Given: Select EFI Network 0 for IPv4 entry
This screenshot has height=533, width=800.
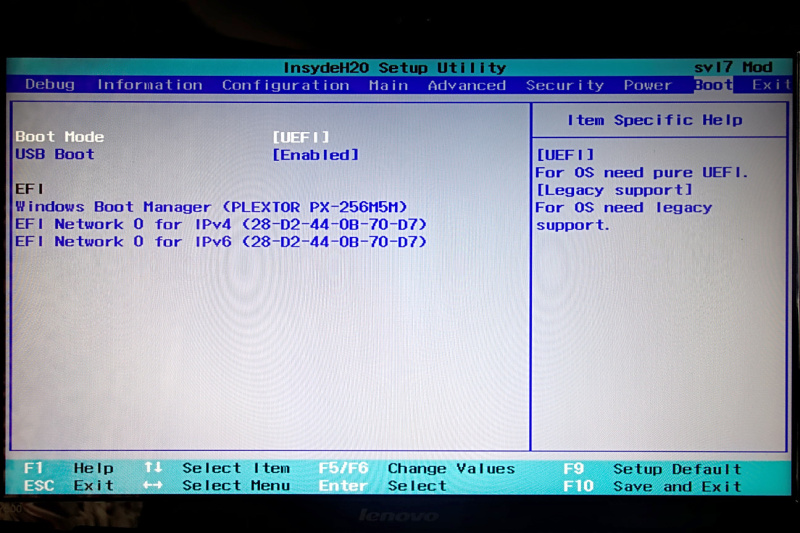Looking at the screenshot, I should tap(220, 224).
